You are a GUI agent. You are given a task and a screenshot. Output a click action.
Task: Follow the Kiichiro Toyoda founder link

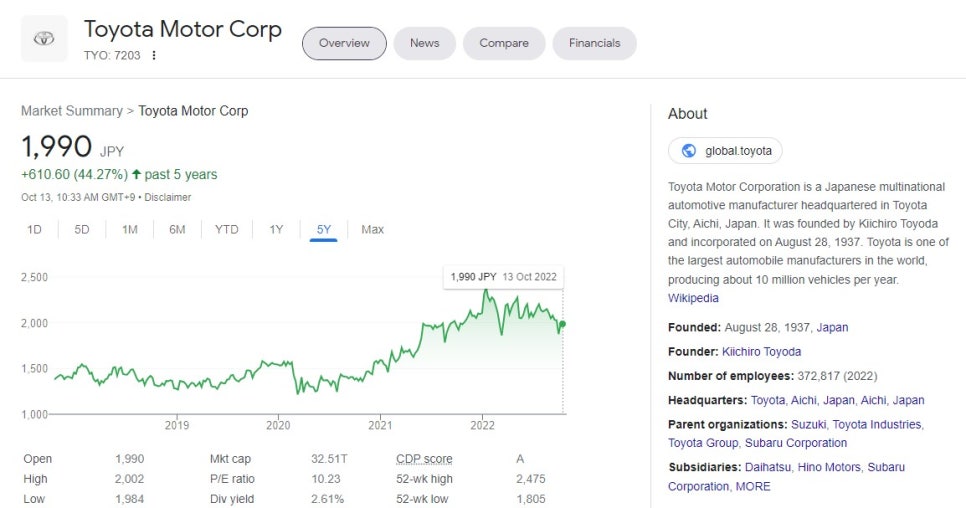coord(761,352)
